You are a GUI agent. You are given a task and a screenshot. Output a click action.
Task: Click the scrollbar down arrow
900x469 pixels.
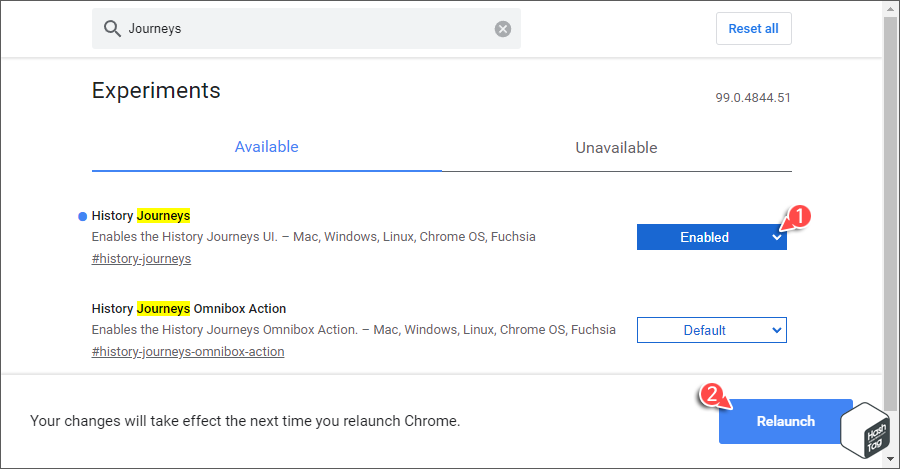(x=890, y=459)
